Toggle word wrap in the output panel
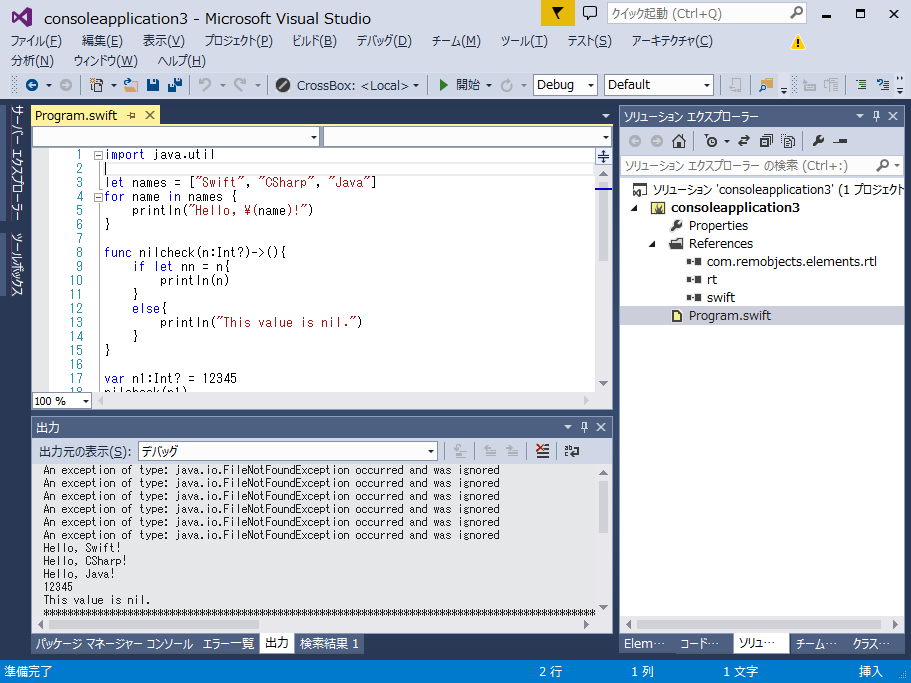Viewport: 911px width, 683px height. pyautogui.click(x=571, y=451)
